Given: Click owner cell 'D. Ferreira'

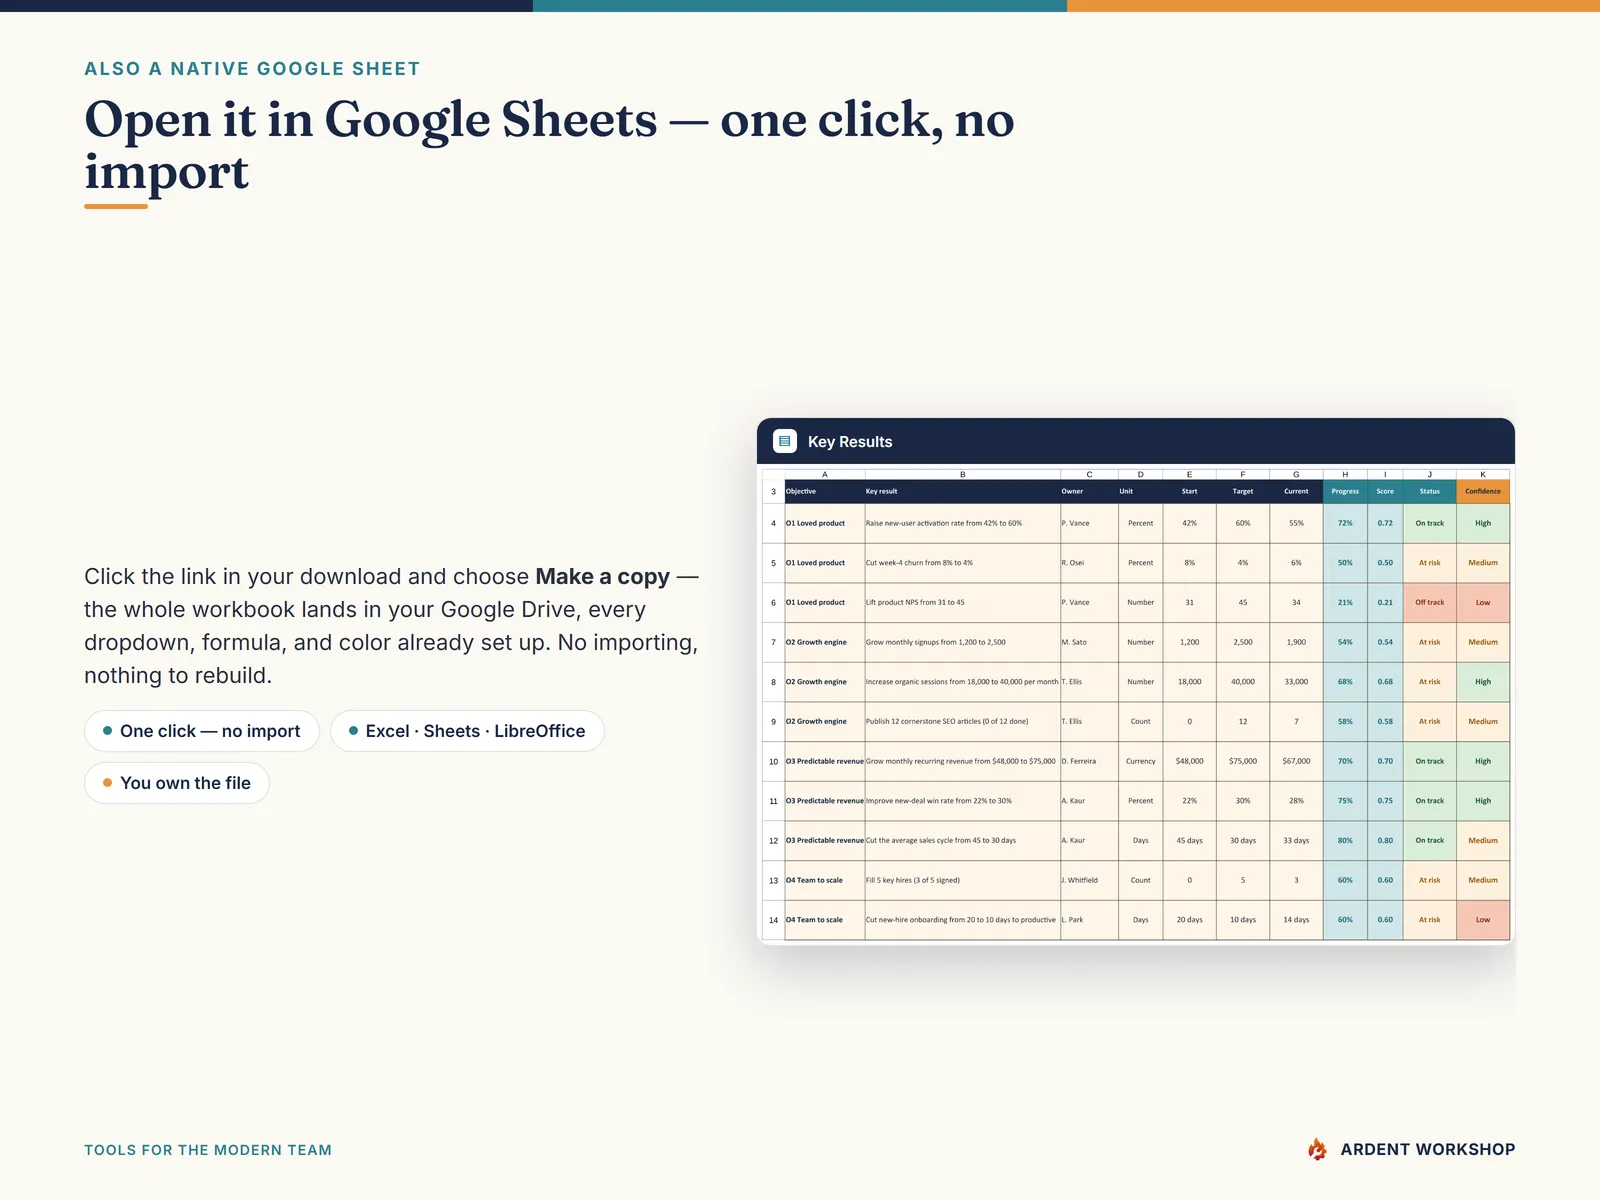Looking at the screenshot, I should pos(1089,761).
